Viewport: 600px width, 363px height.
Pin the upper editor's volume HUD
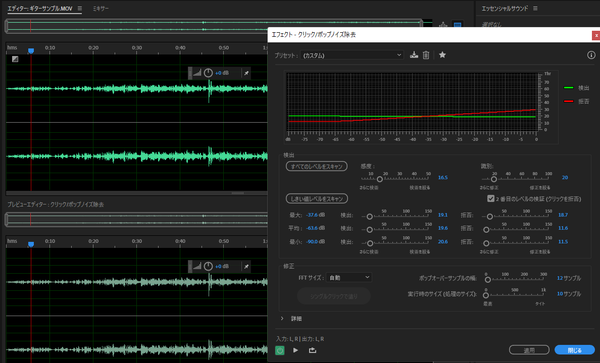[x=246, y=73]
